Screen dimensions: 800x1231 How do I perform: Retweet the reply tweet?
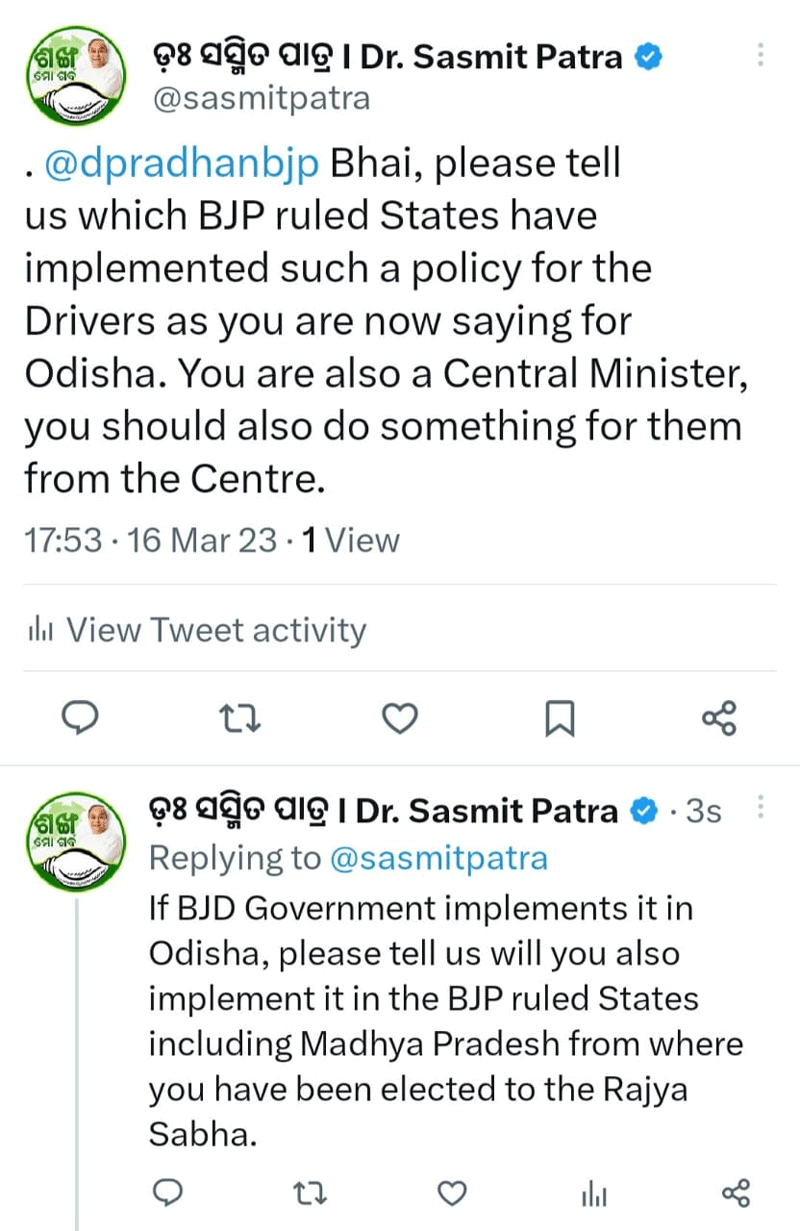pos(311,1192)
